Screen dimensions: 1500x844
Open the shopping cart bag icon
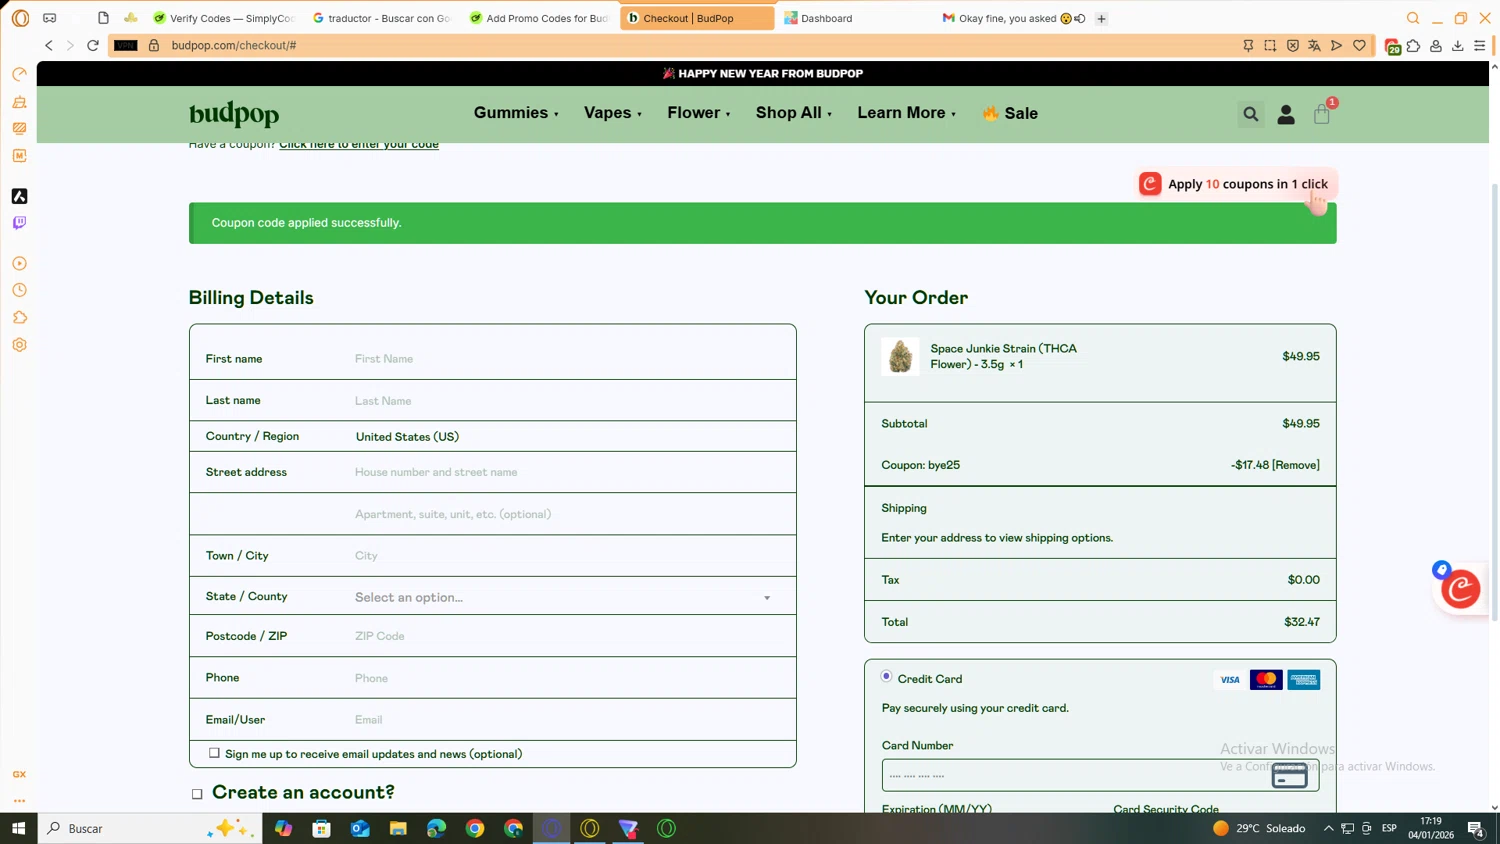click(x=1322, y=114)
